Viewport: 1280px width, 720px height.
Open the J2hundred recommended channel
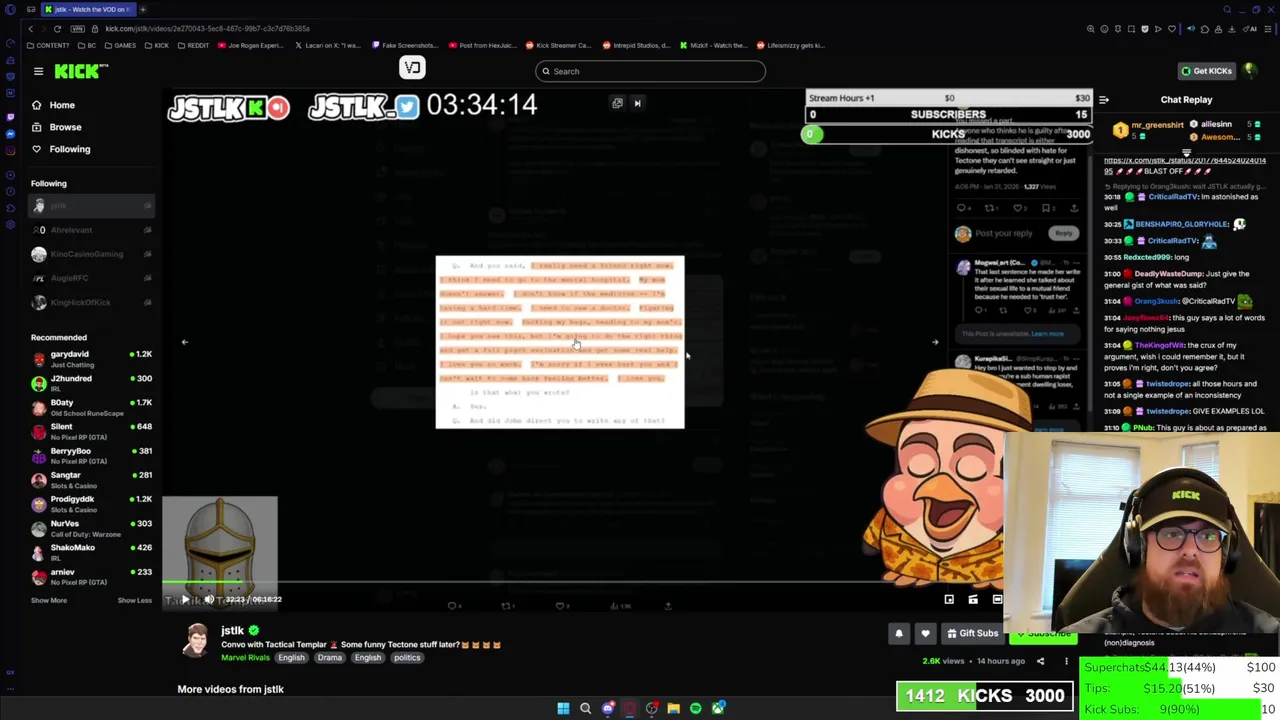tap(92, 383)
